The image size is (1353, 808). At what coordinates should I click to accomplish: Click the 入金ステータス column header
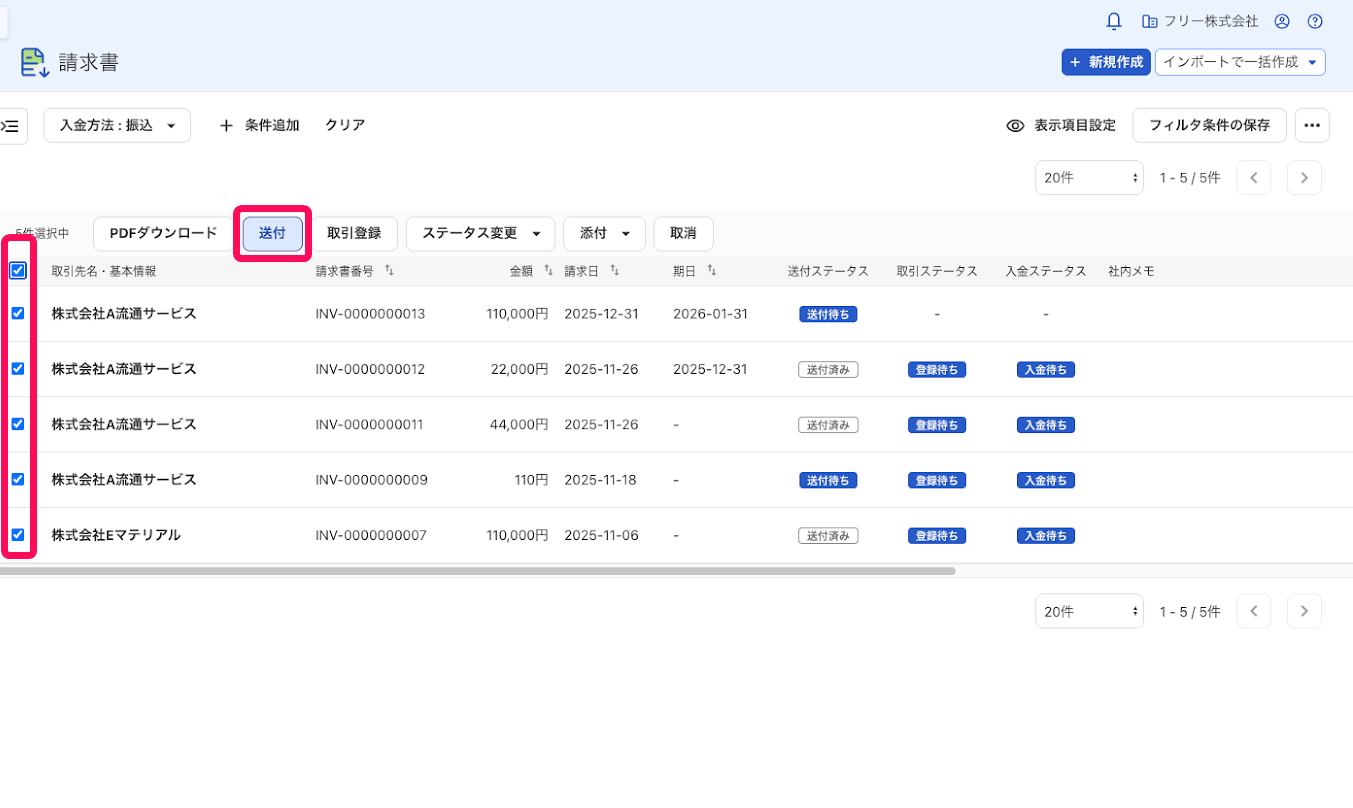tap(1046, 271)
